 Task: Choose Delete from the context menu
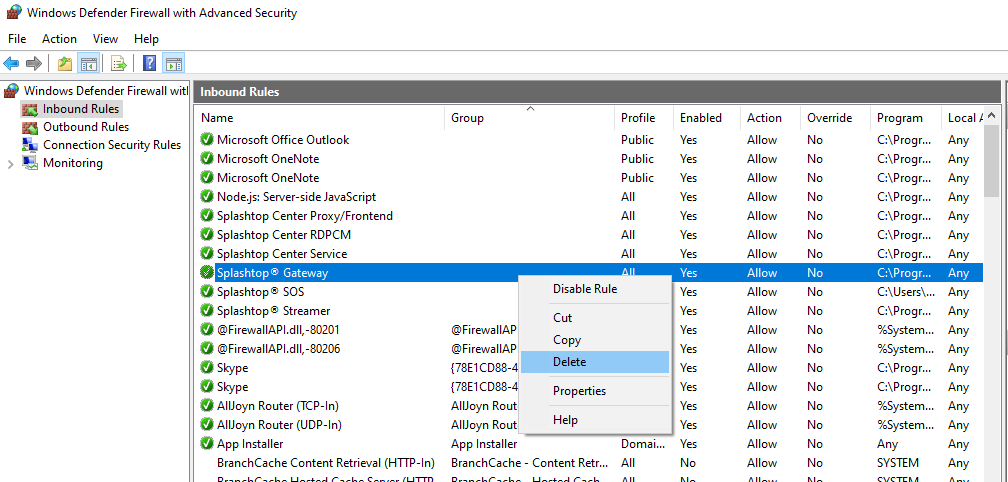569,362
